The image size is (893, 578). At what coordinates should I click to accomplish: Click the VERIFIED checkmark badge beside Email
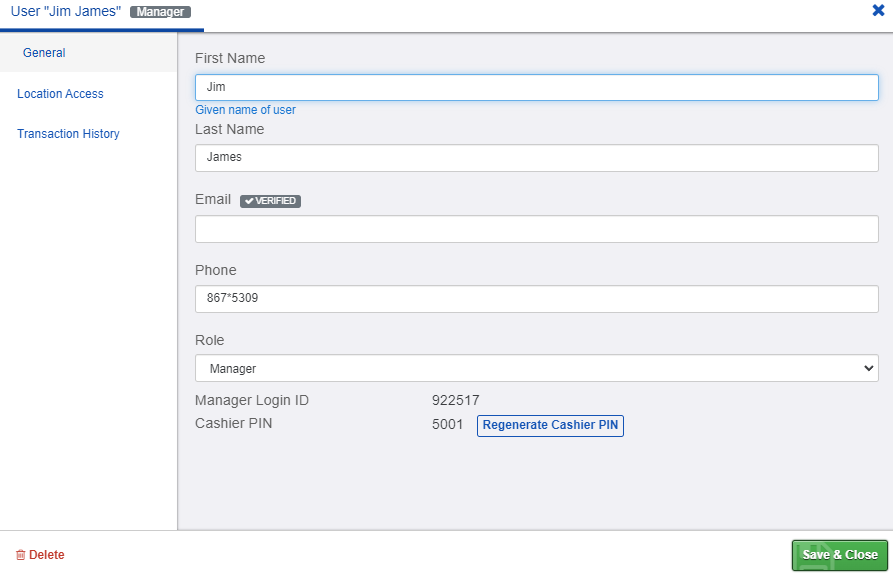coord(270,201)
